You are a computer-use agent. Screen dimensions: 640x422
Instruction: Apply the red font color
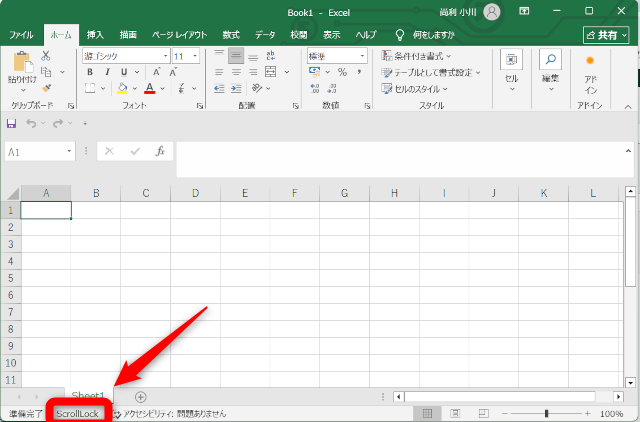pyautogui.click(x=150, y=88)
